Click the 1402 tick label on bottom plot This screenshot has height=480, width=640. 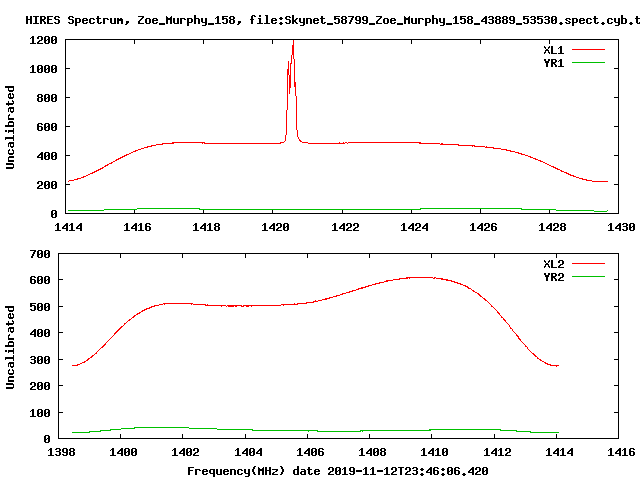185,452
